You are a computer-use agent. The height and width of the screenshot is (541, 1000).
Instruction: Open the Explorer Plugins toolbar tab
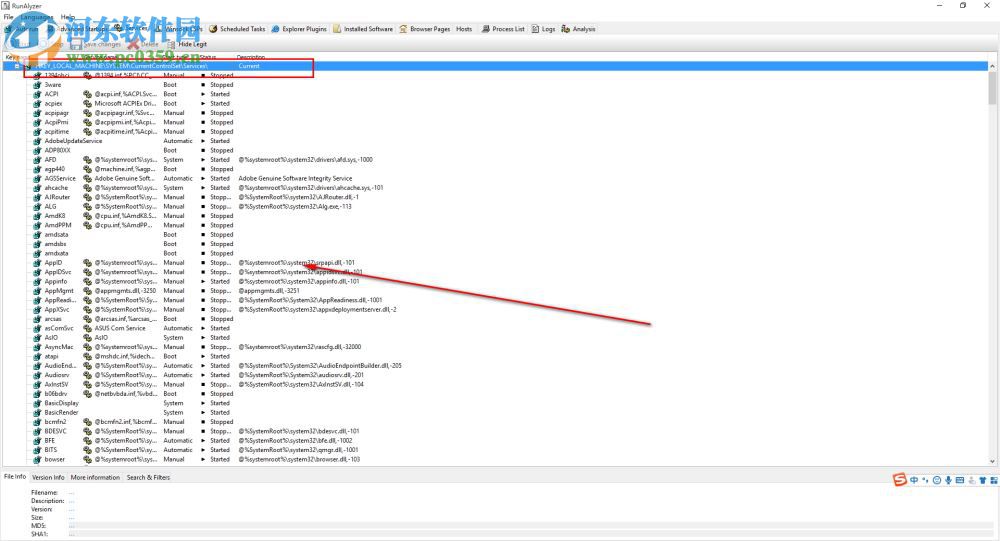pos(299,29)
